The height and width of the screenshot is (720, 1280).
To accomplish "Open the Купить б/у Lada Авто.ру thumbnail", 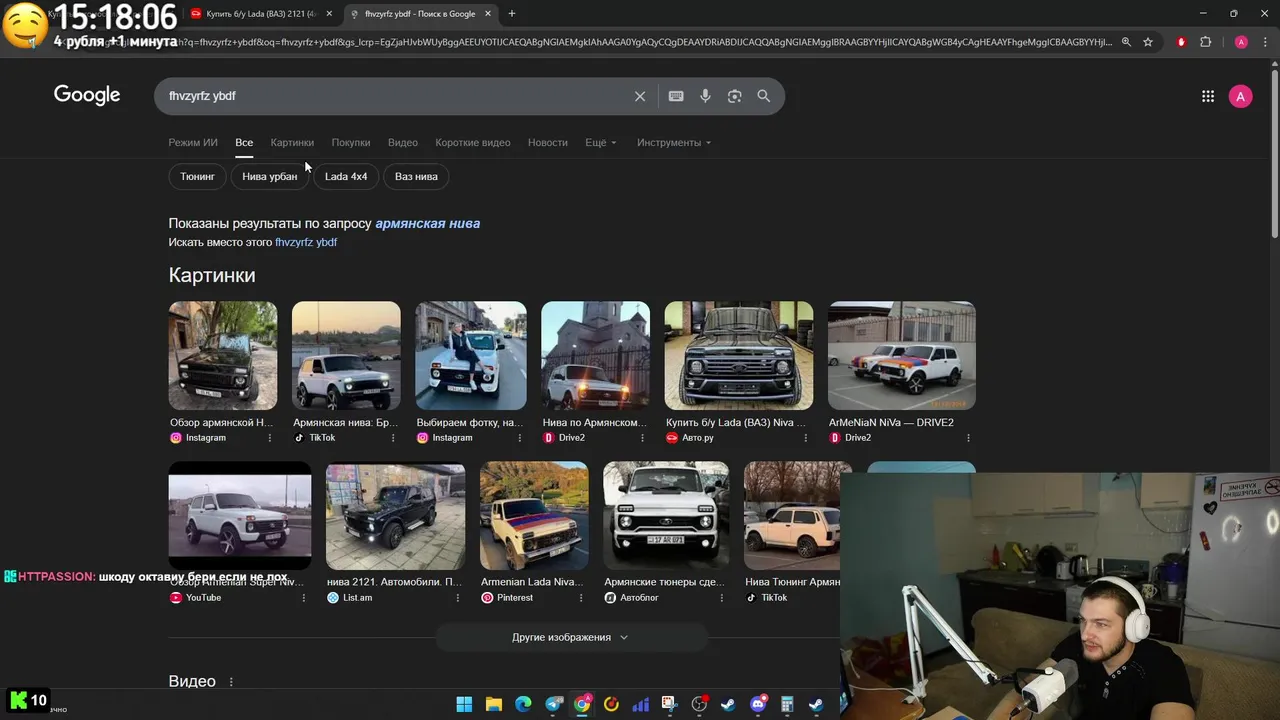I will 739,356.
